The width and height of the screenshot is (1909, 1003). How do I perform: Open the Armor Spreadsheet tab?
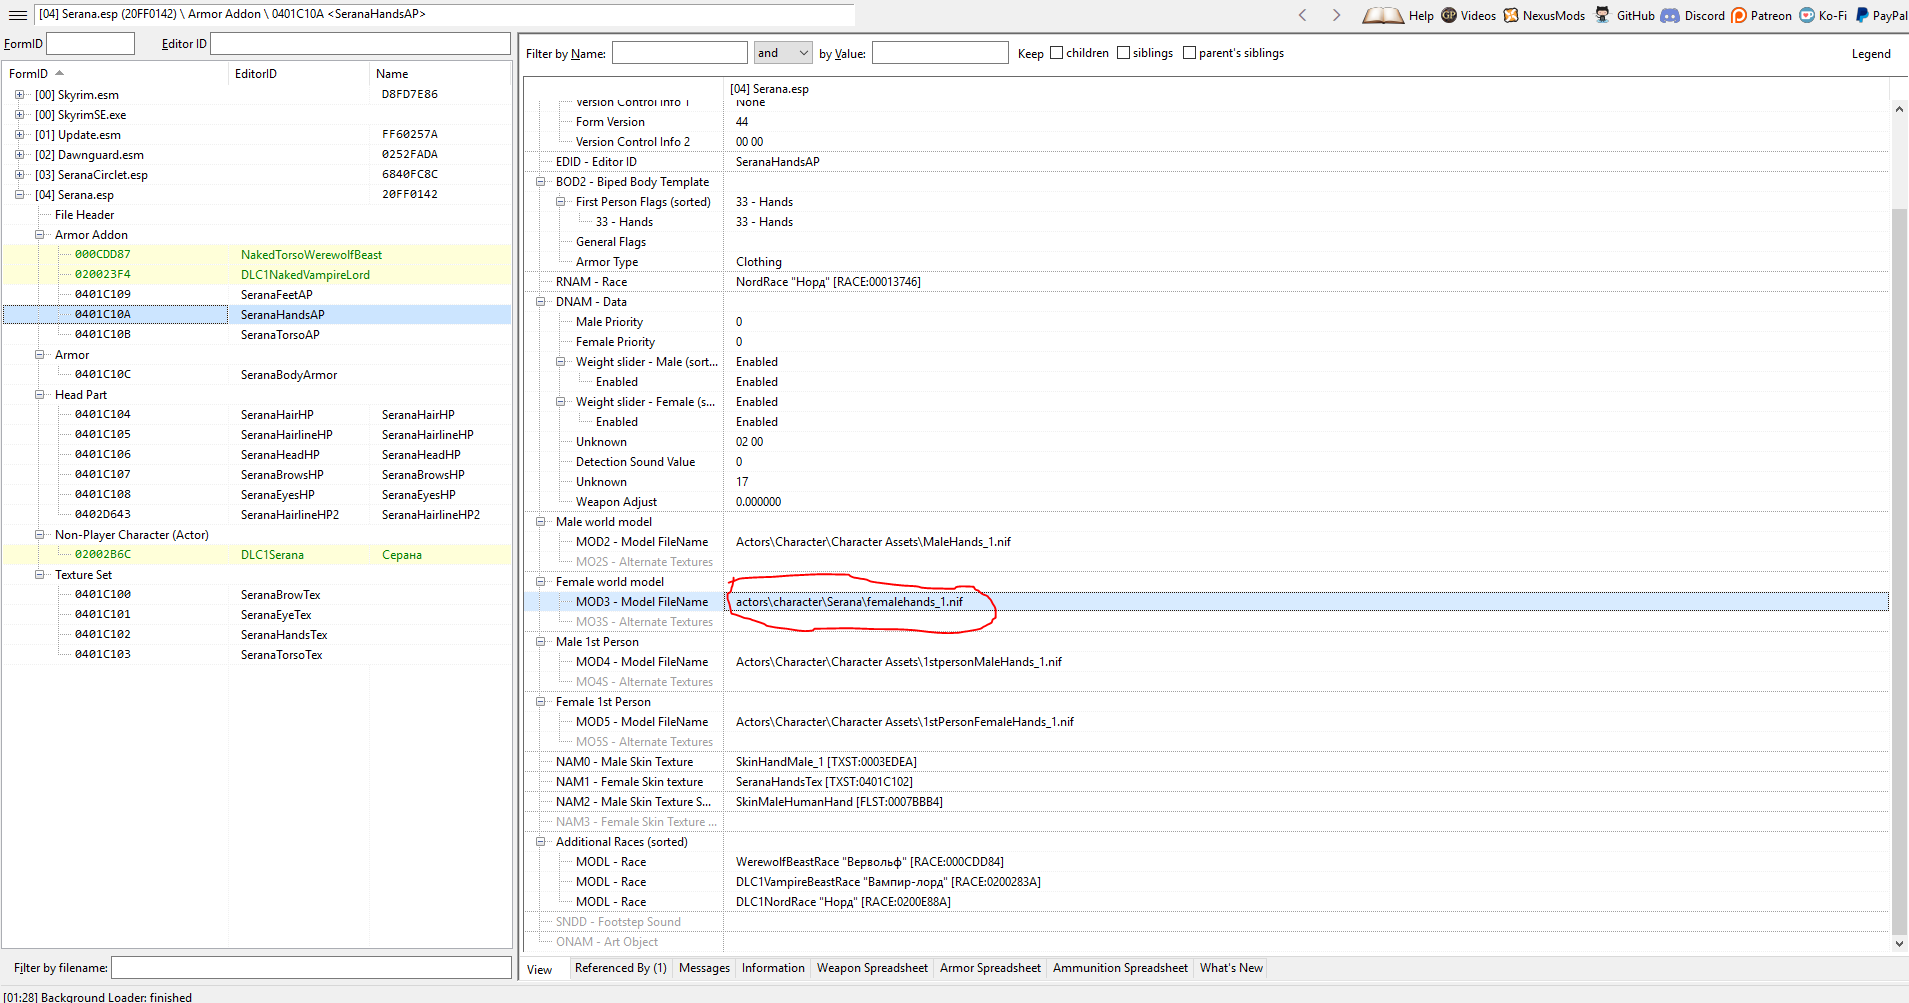[x=989, y=968]
